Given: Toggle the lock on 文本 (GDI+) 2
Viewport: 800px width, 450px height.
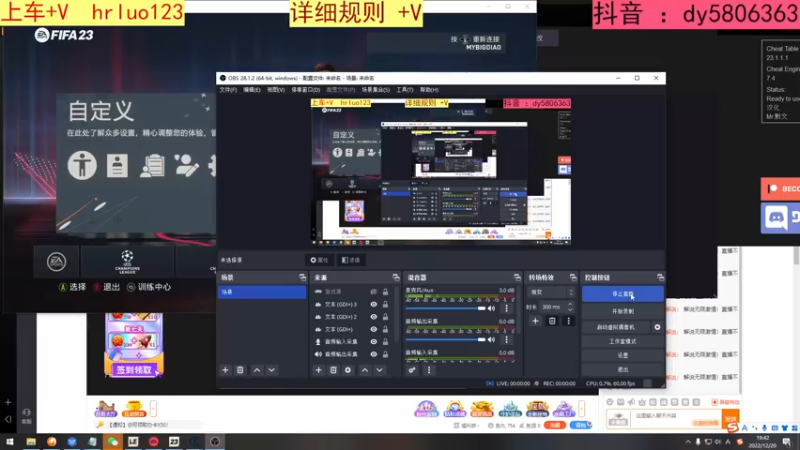Looking at the screenshot, I should click(385, 317).
